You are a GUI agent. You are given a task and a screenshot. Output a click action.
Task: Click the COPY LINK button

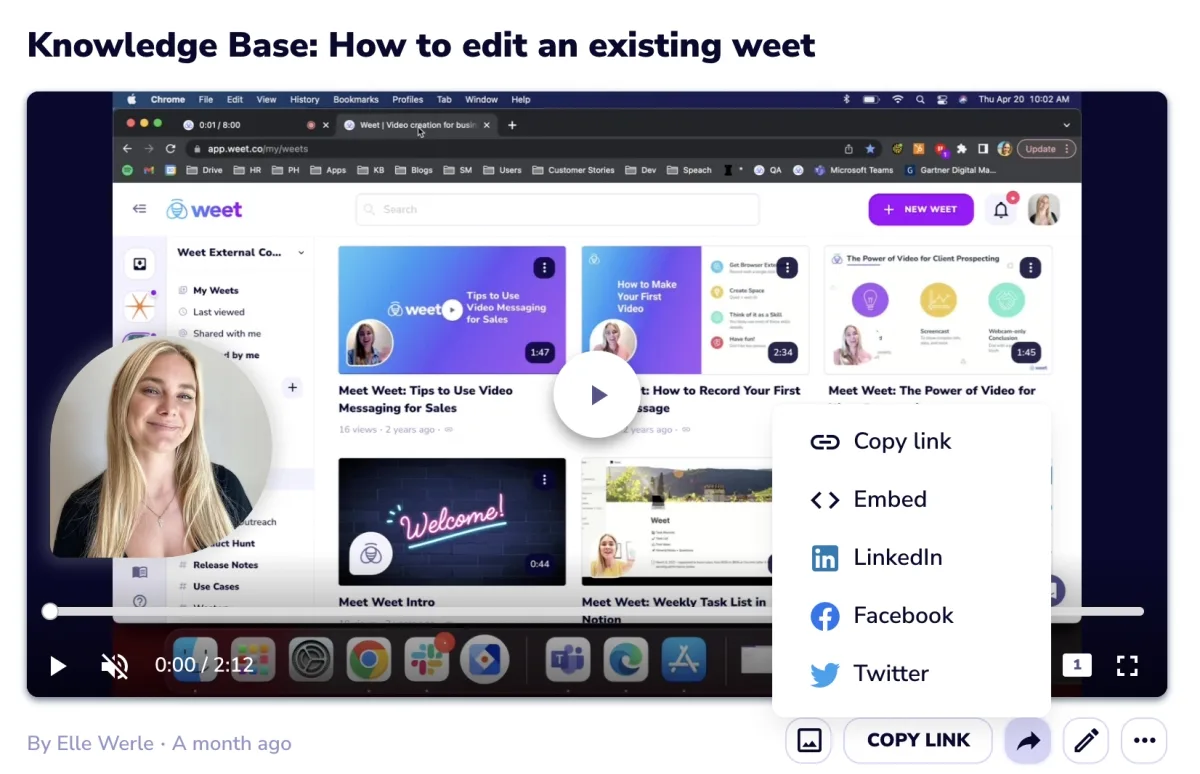(918, 741)
